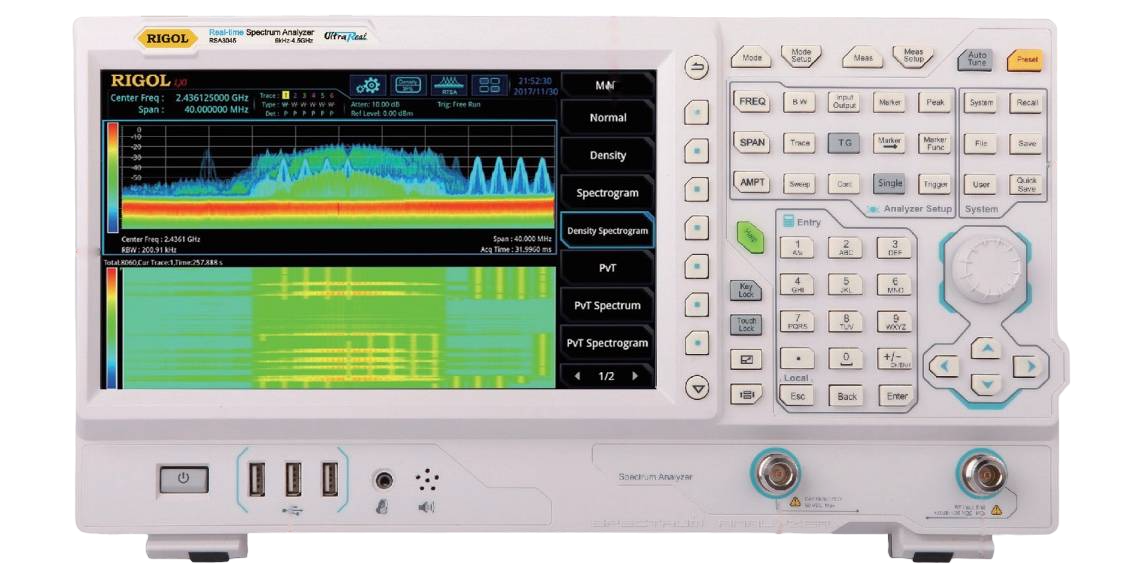The height and width of the screenshot is (570, 1140).
Task: Push the softkey next to PvT Spectrum
Action: (x=697, y=304)
